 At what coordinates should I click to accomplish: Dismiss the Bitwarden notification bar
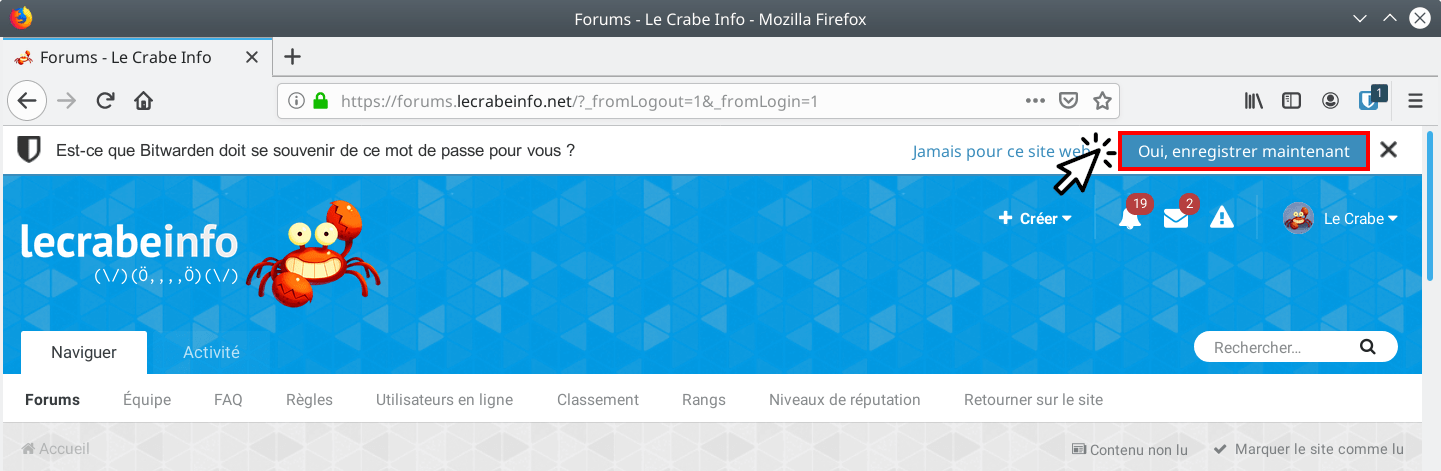[x=1388, y=150]
